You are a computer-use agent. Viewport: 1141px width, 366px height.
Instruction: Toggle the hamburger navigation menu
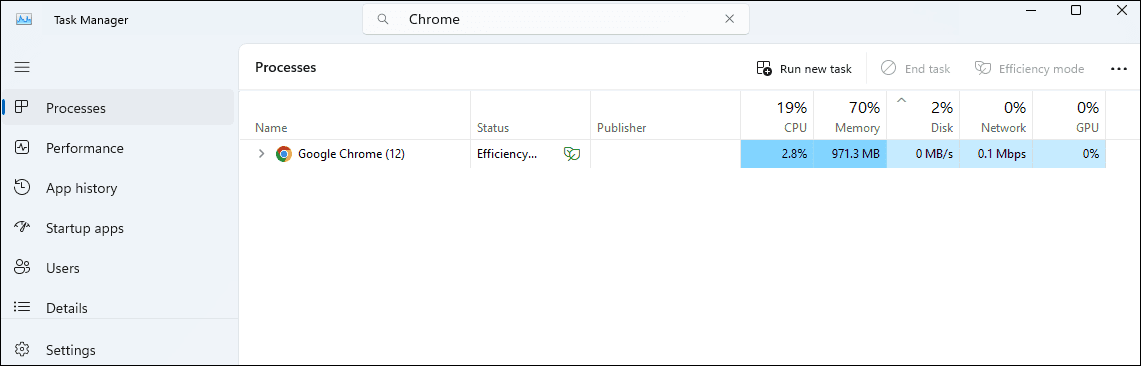22,67
